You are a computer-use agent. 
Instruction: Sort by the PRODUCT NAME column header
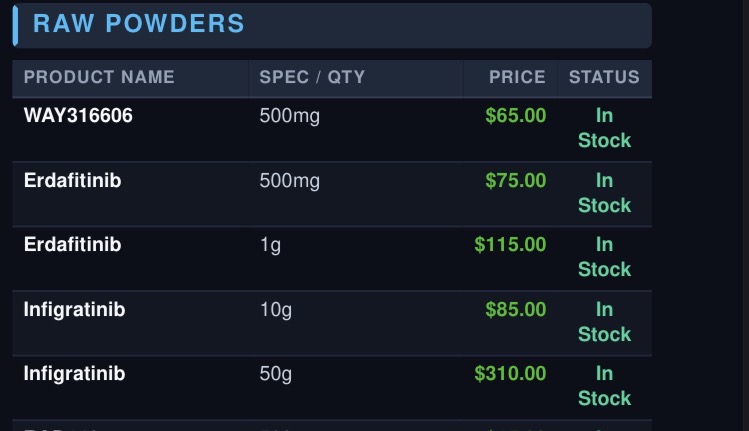pyautogui.click(x=99, y=77)
